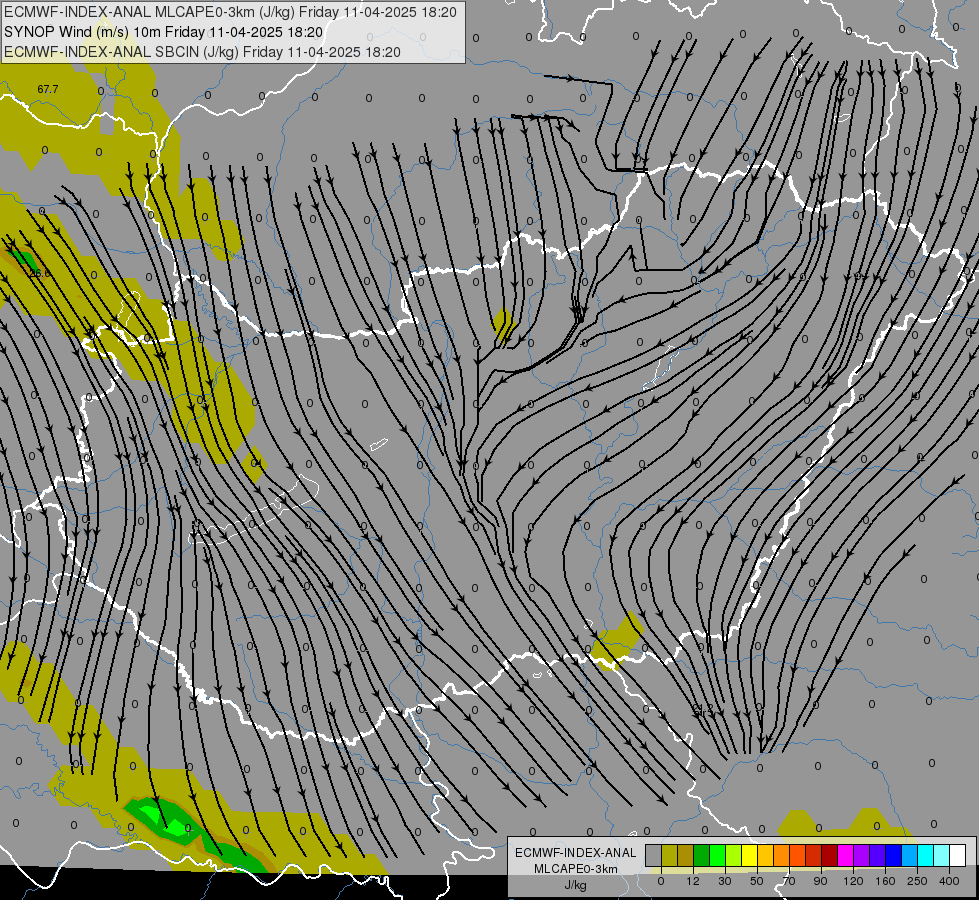This screenshot has width=979, height=900.
Task: Click the SBCIN title line at top
Action: click(202, 52)
